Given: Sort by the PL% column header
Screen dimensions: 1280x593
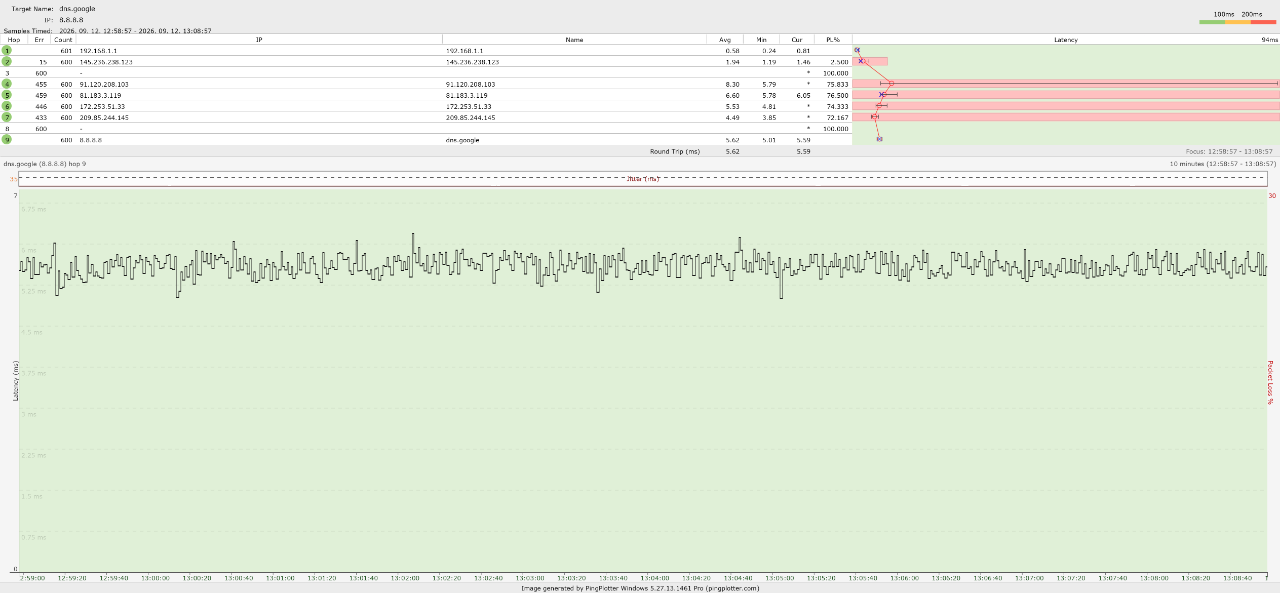Looking at the screenshot, I should (833, 39).
